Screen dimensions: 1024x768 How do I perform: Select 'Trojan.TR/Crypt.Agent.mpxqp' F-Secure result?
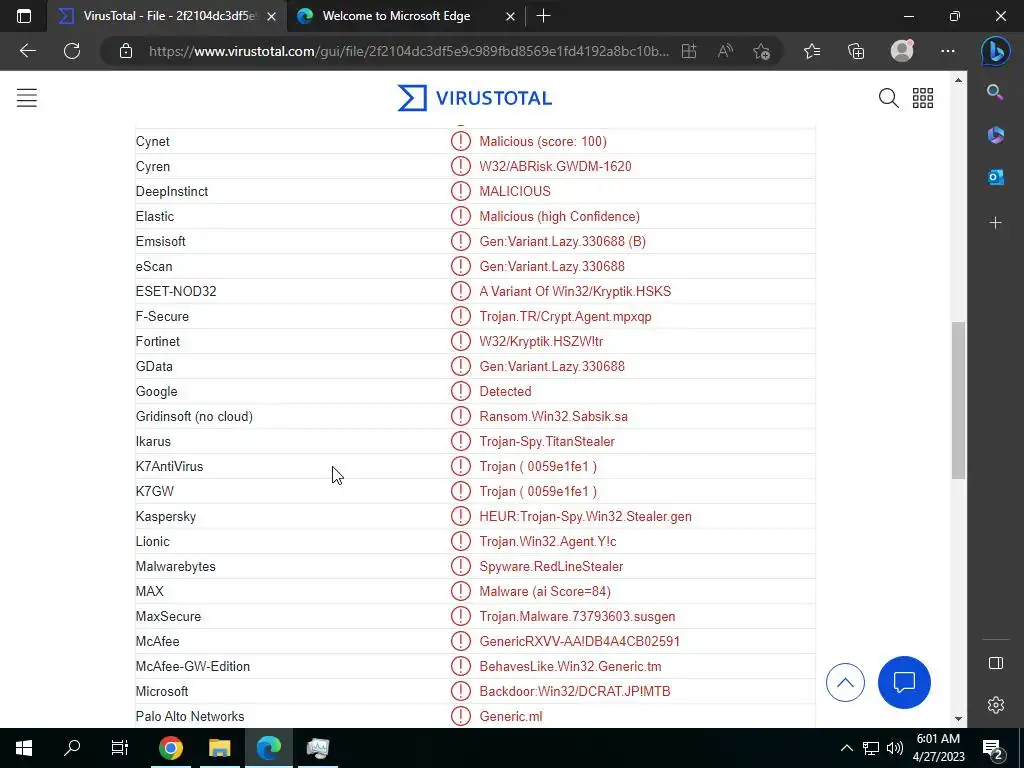(565, 316)
